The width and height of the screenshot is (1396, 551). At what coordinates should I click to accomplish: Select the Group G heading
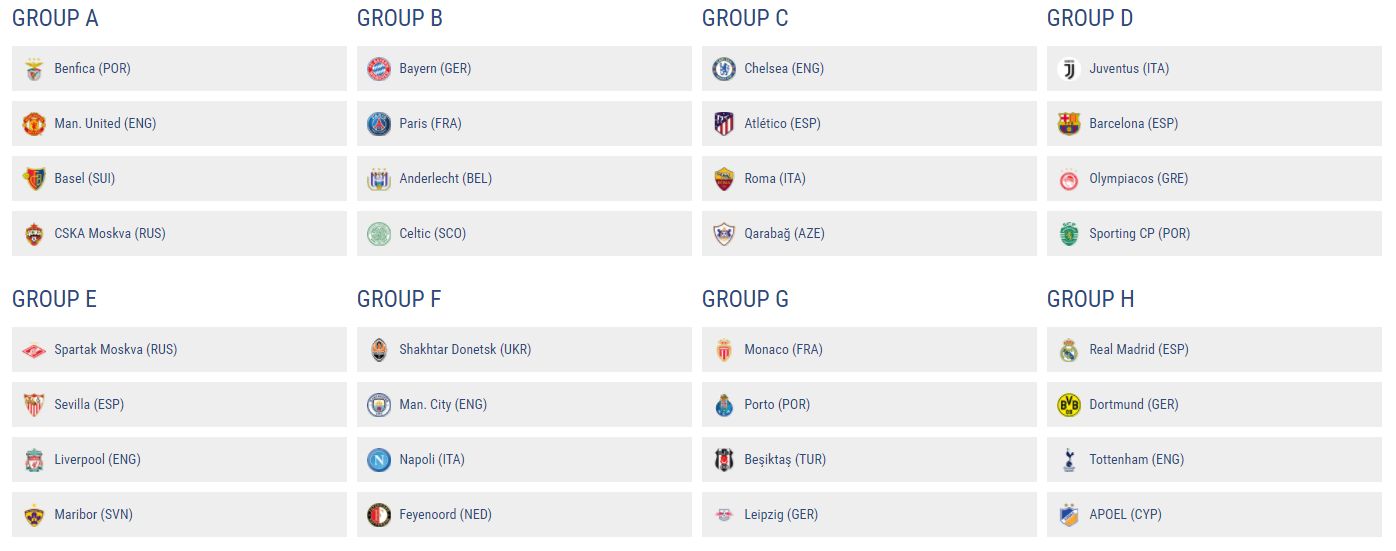pyautogui.click(x=745, y=299)
